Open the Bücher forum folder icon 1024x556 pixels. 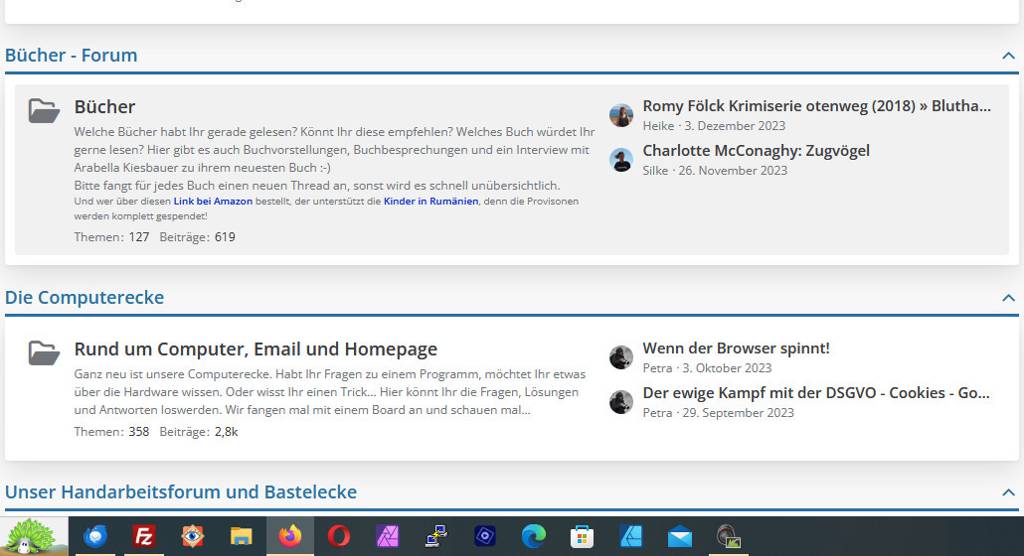44,110
